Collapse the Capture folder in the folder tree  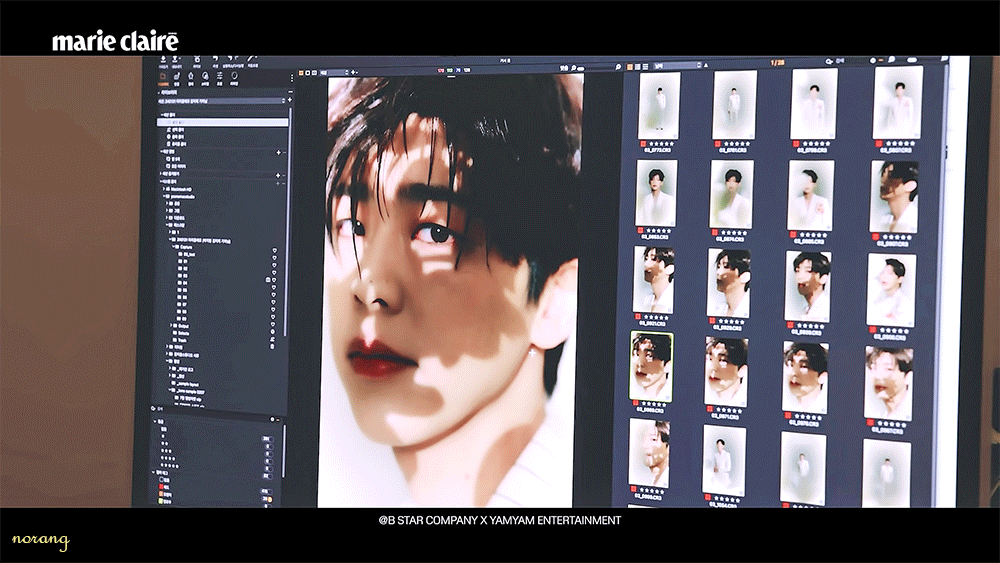(173, 247)
